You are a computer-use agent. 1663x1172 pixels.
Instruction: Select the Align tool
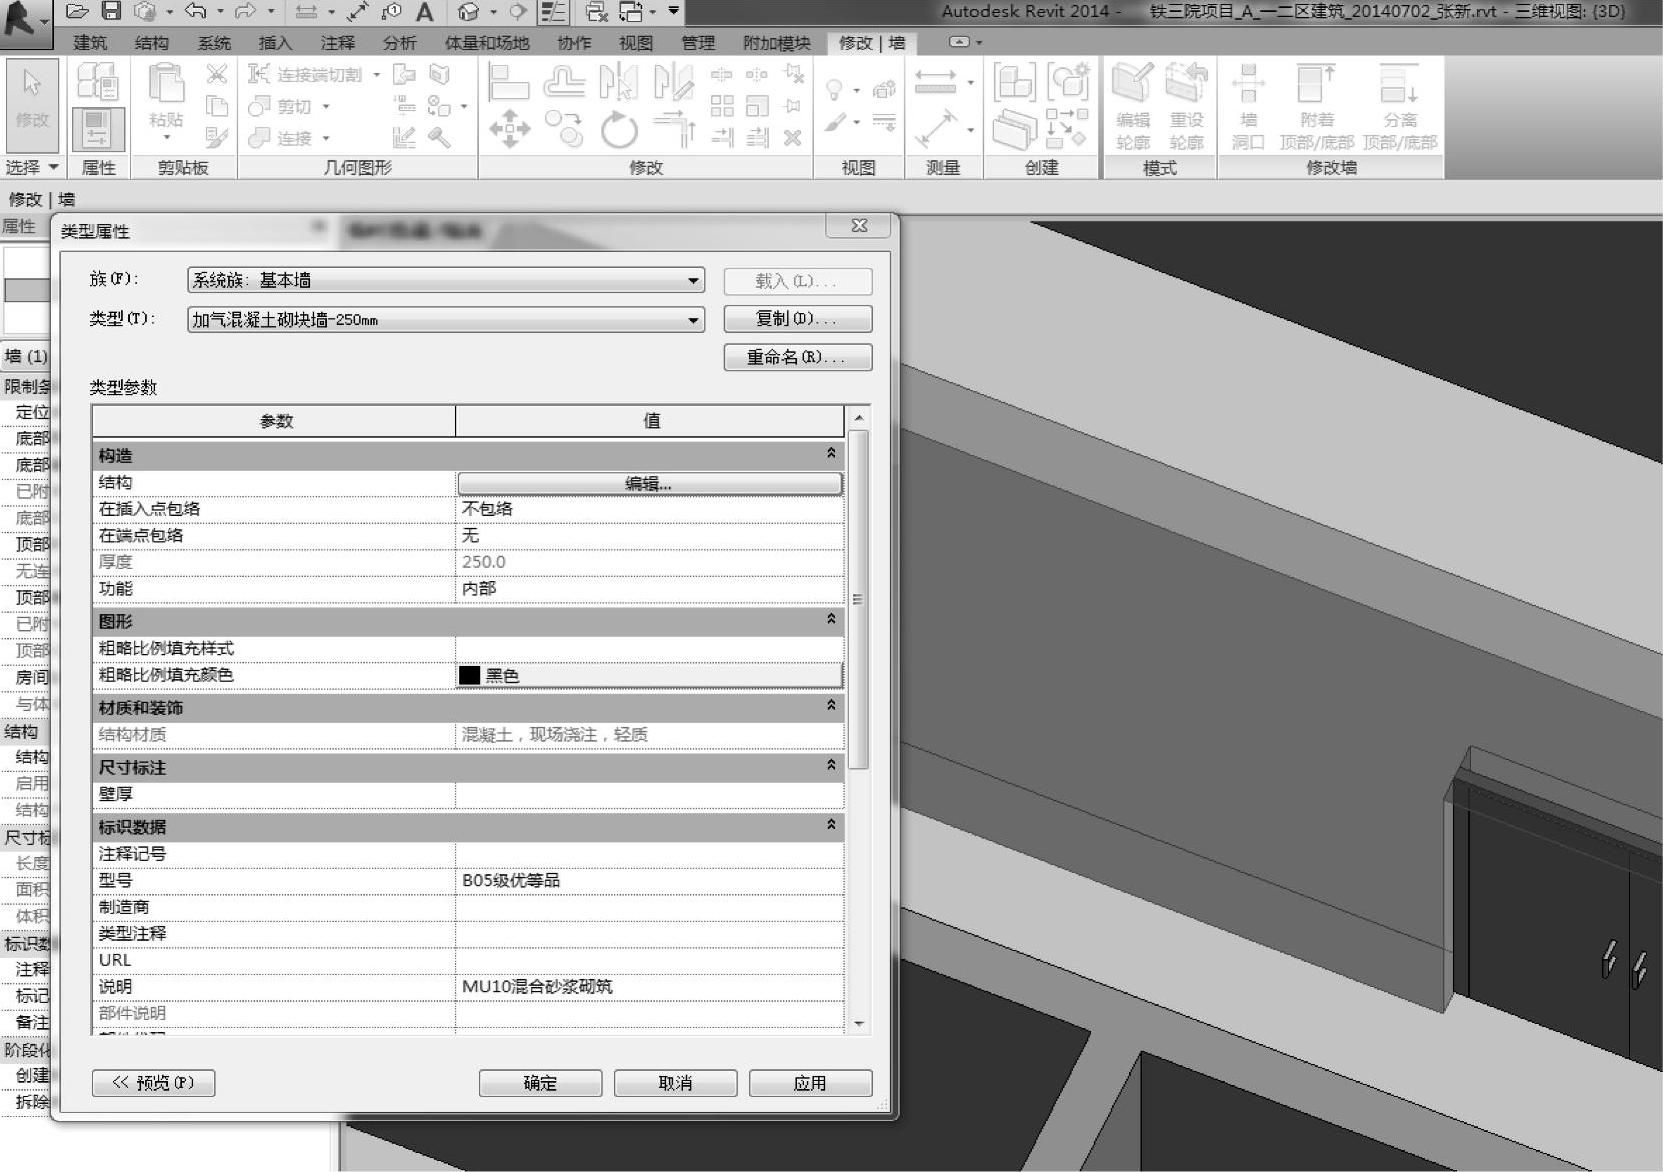click(x=509, y=82)
